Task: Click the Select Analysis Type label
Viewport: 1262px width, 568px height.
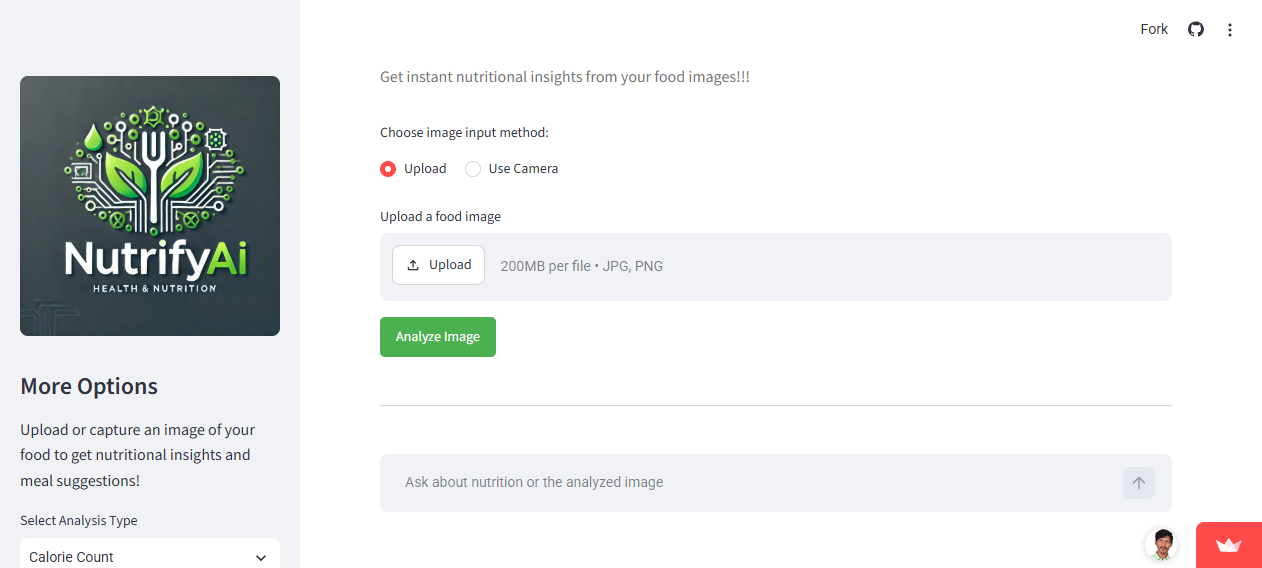Action: 79,521
